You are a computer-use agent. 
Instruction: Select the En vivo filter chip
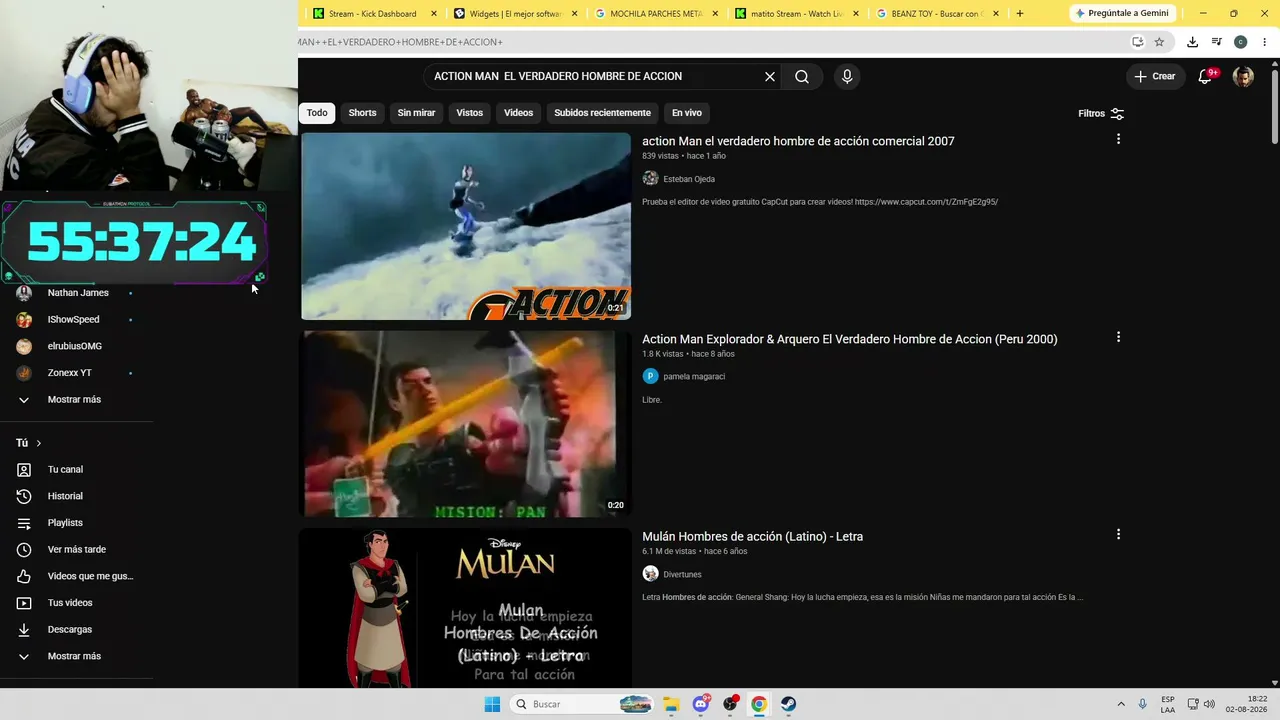pyautogui.click(x=686, y=113)
